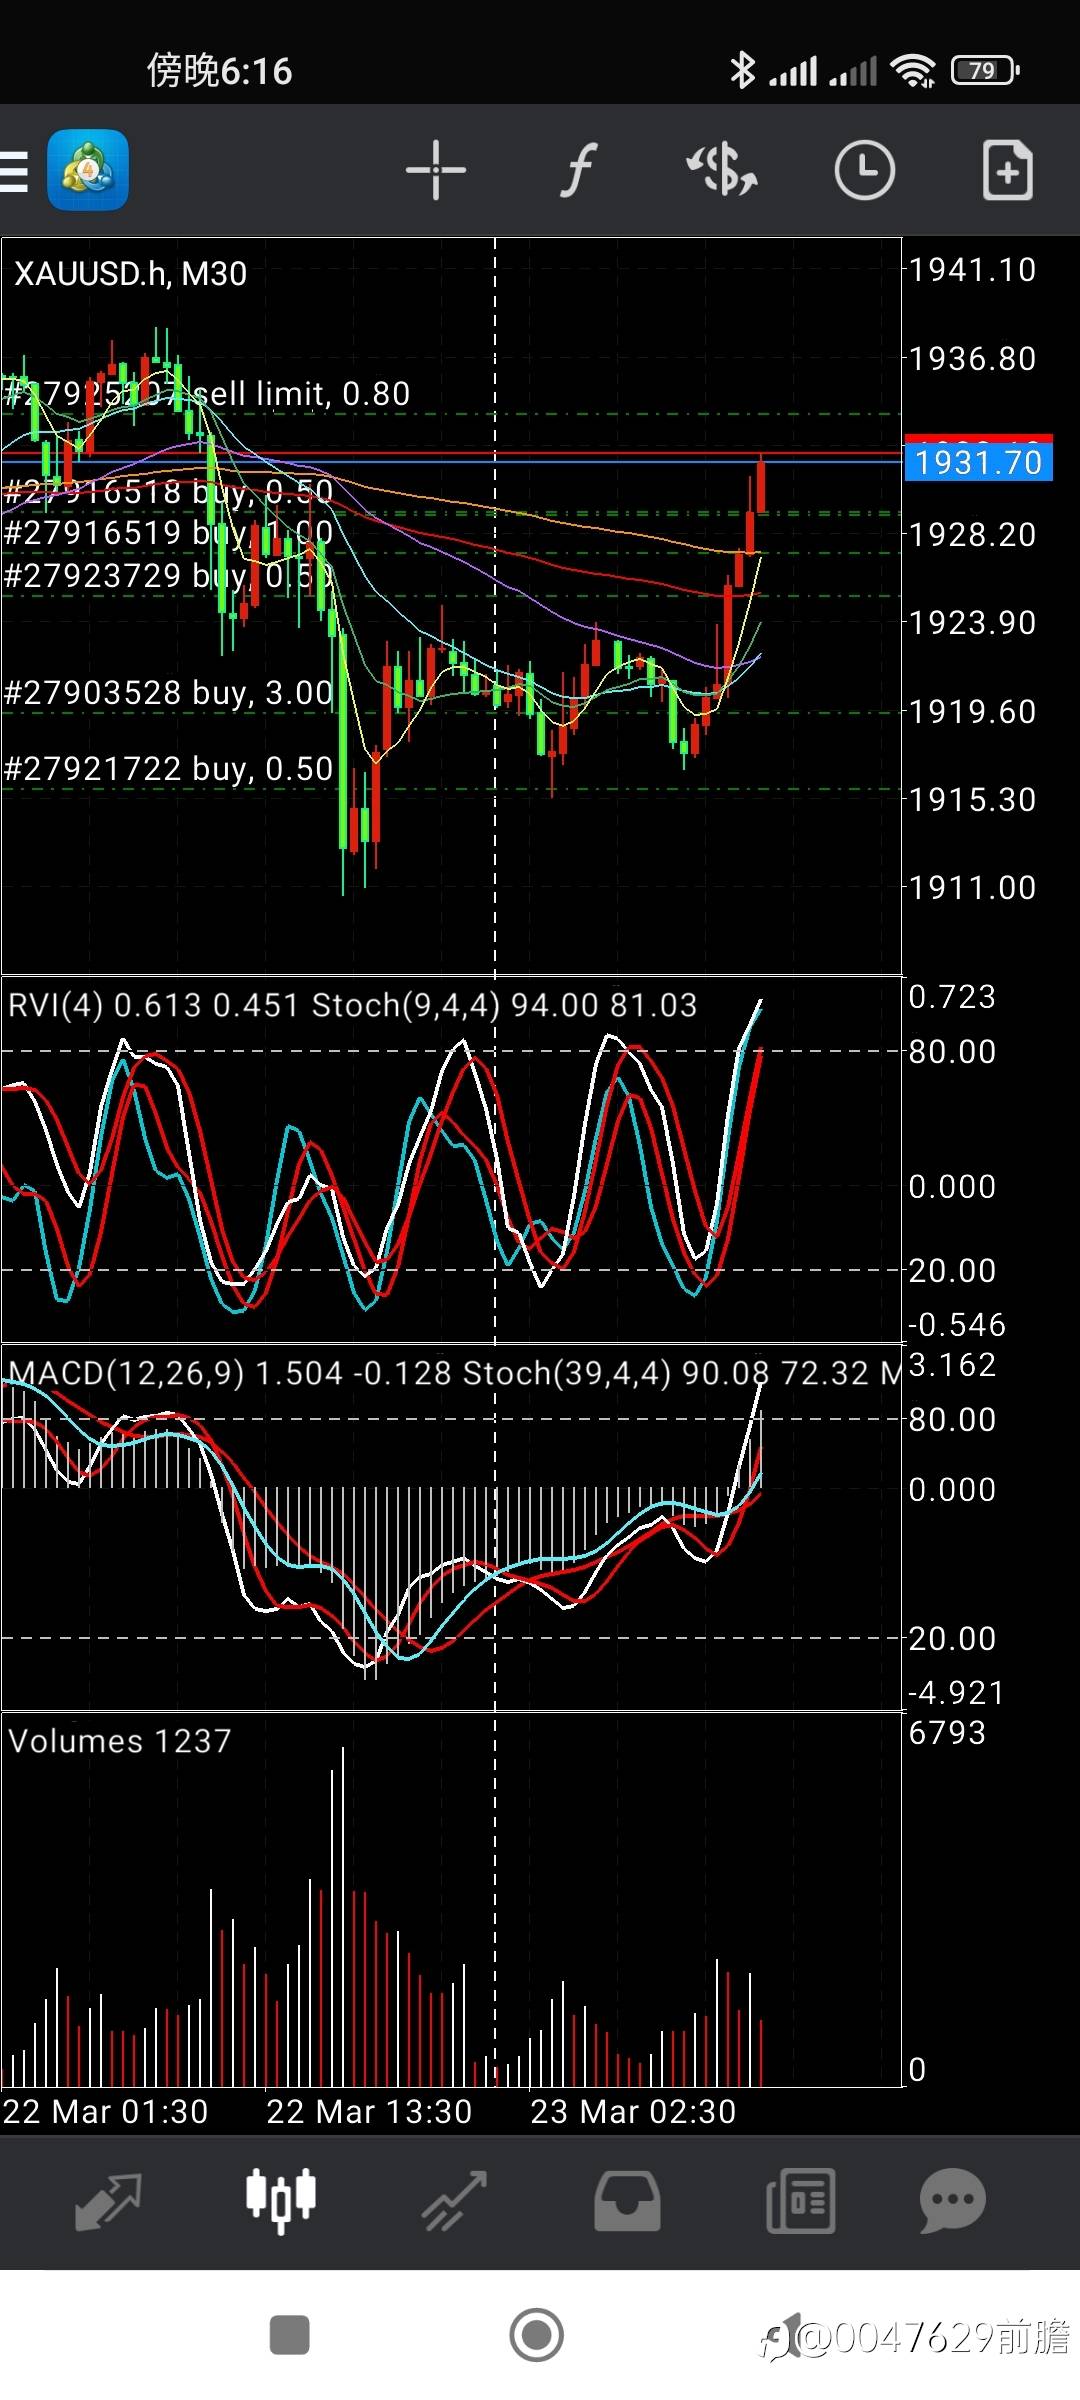Screen dimensions: 1080x2400
Task: Tap the Wi-Fi status icon
Action: (913, 70)
